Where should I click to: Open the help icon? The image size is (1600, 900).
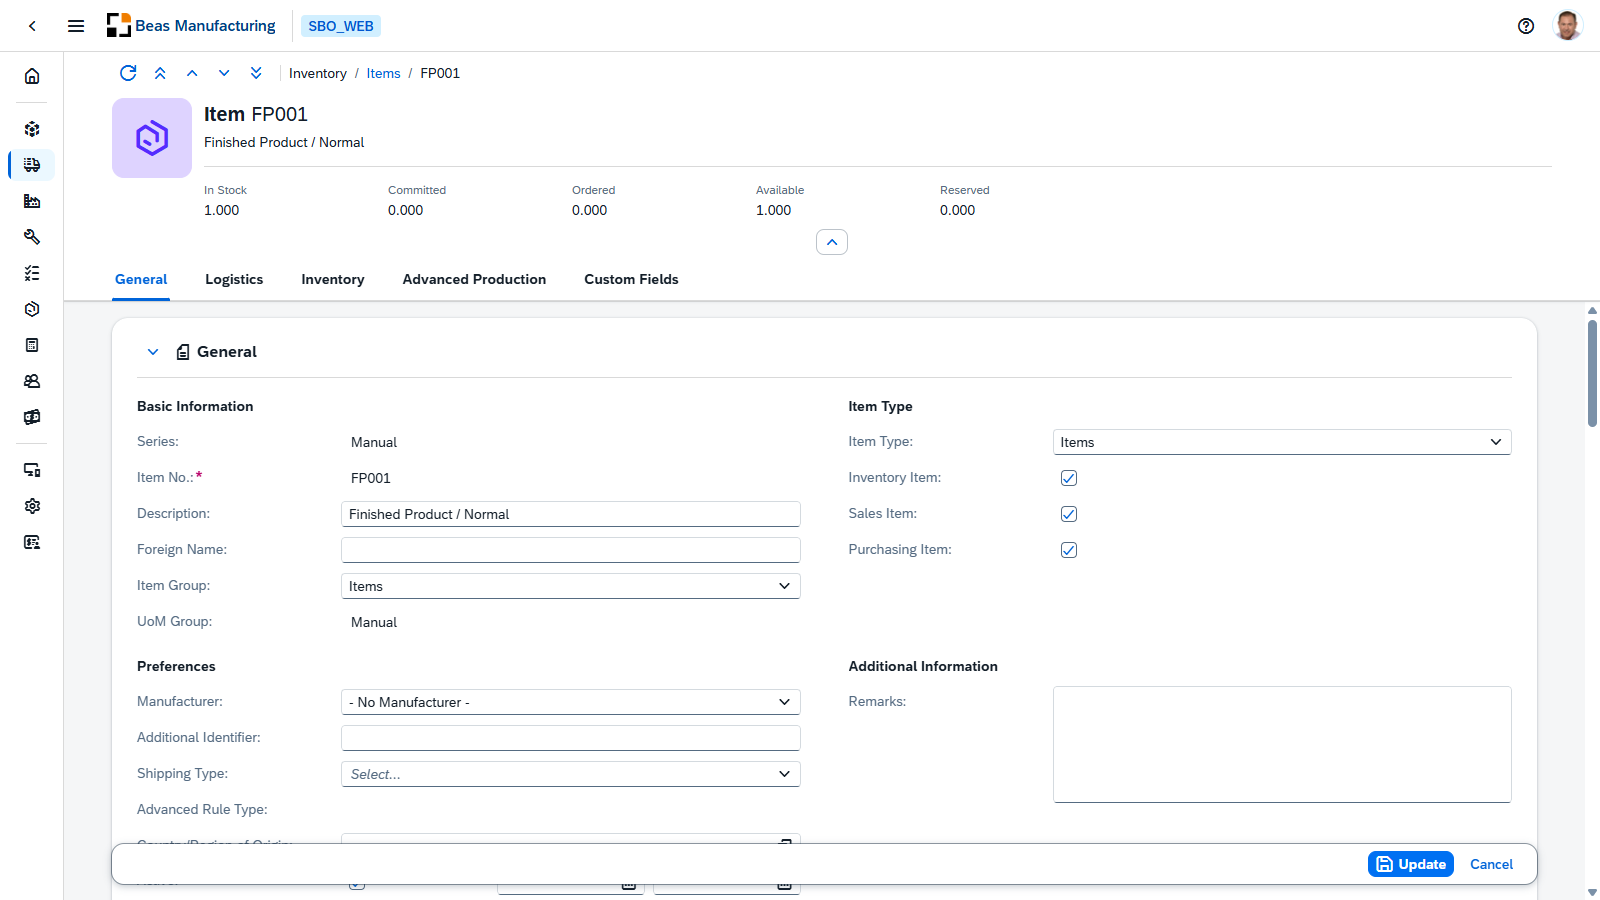coord(1526,26)
